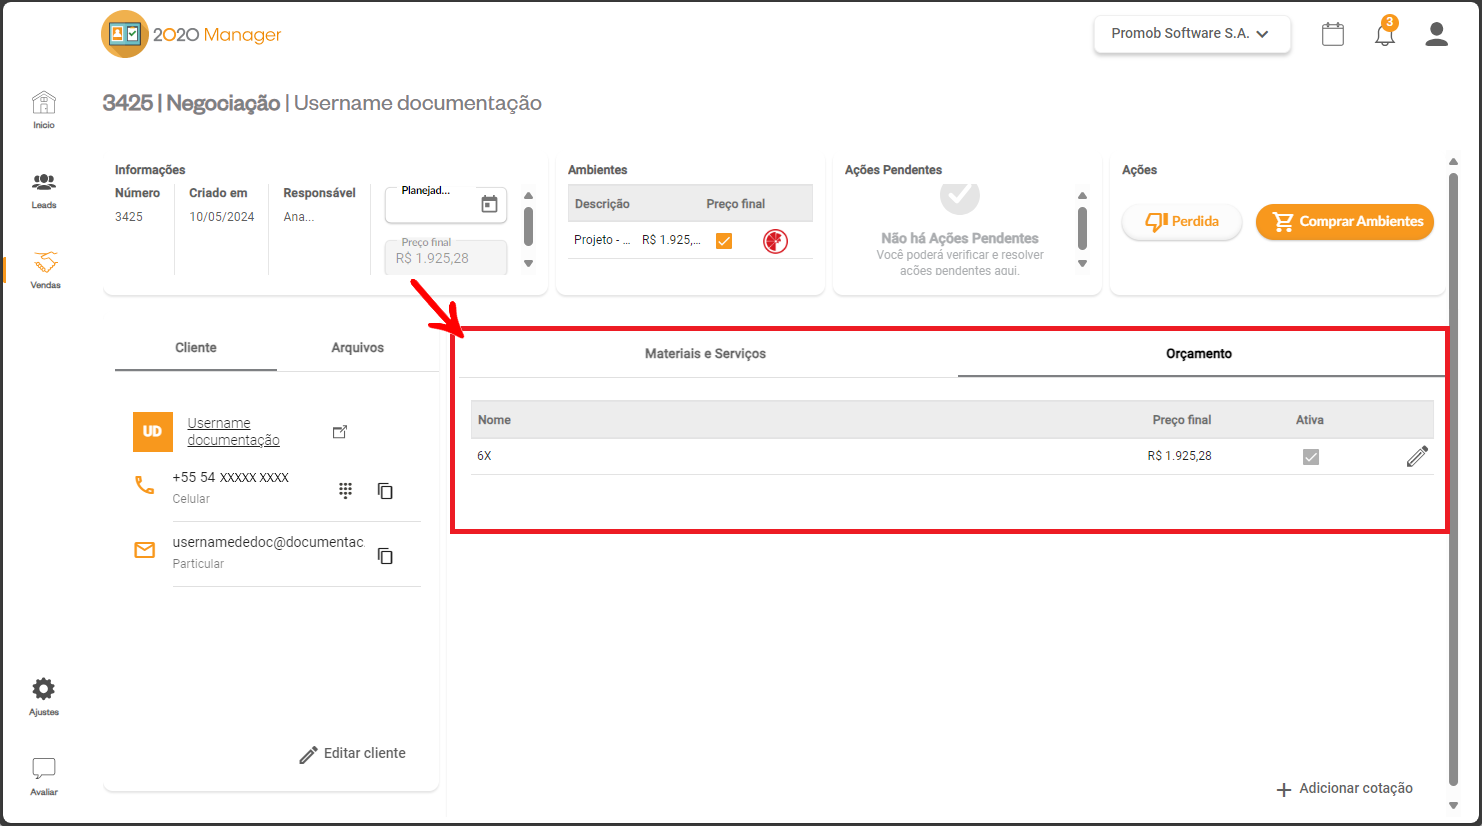Click the email envelope icon
This screenshot has width=1482, height=826.
(145, 550)
